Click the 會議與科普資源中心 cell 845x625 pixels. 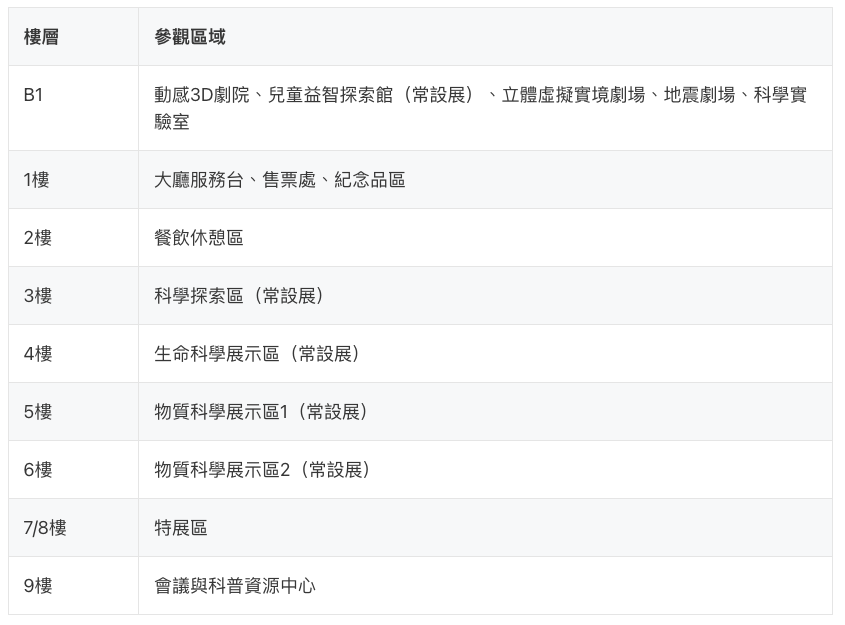(x=235, y=586)
